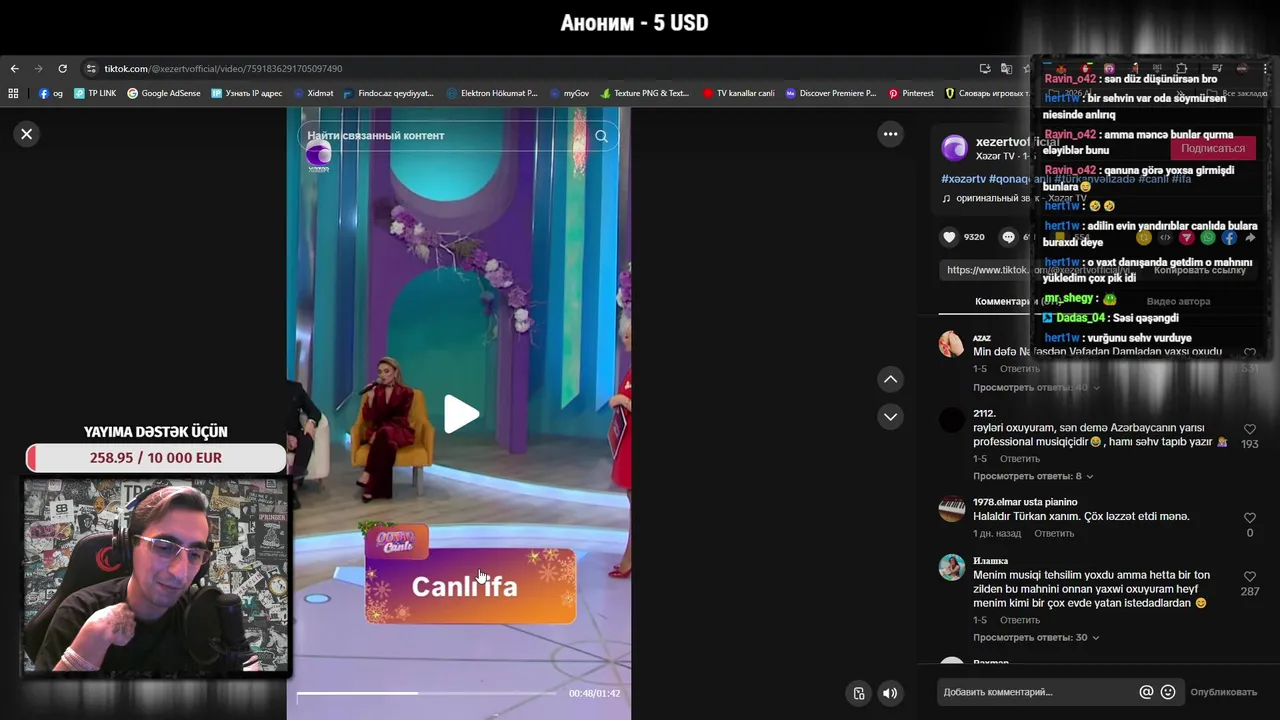Open the 'TP LINK' bookmark
1280x720 pixels.
(x=95, y=93)
